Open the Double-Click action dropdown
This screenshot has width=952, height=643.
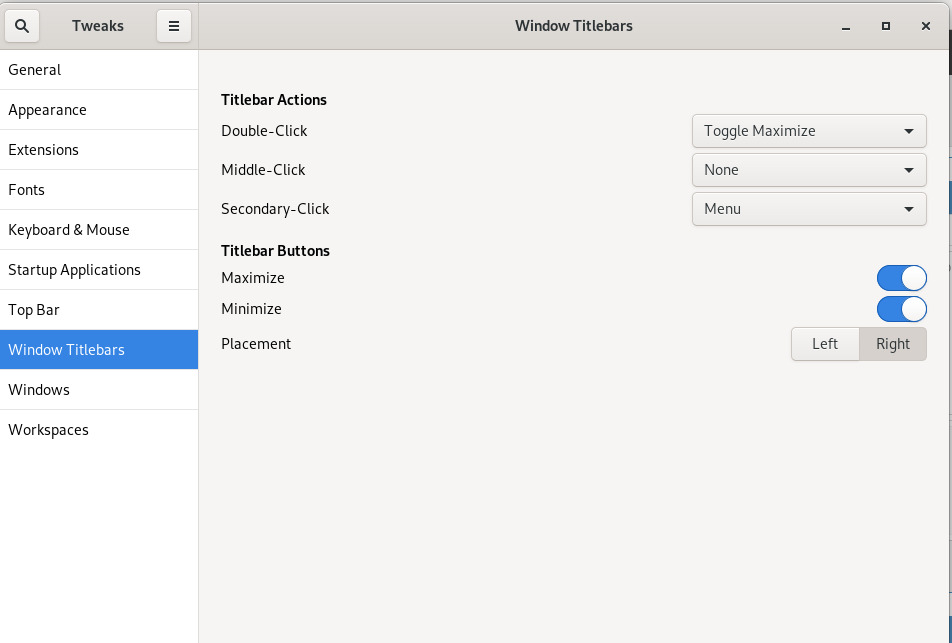point(808,131)
